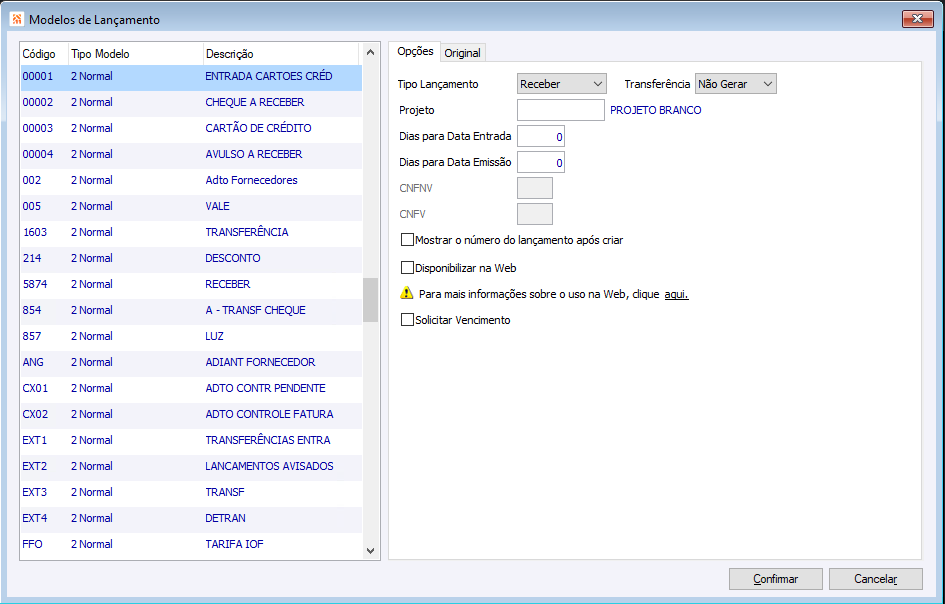Select the DESCONTO row
The width and height of the screenshot is (945, 604).
tap(192, 258)
